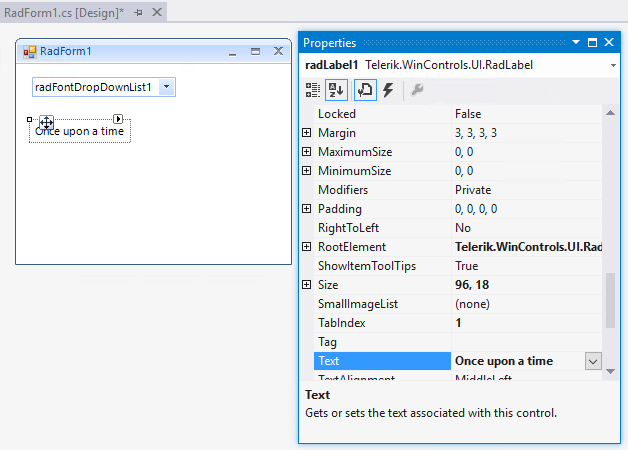This screenshot has height=450, width=628.
Task: Click the Properties grid scrollbar thumb
Action: pyautogui.click(x=610, y=300)
